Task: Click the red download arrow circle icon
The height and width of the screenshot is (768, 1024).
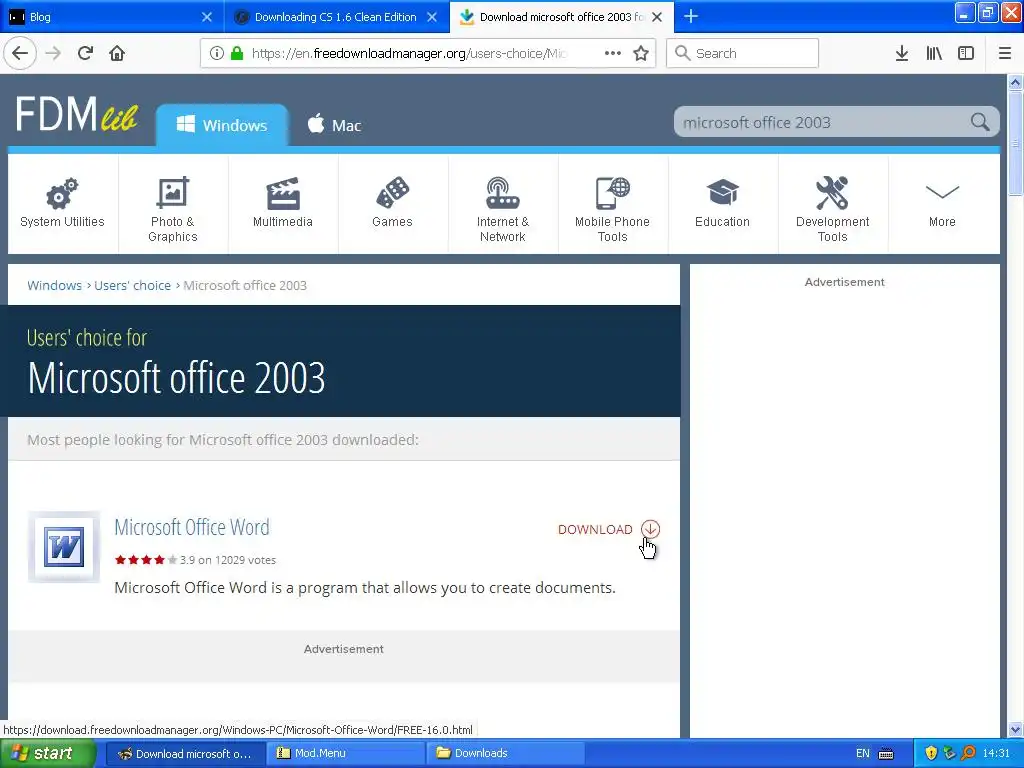Action: point(650,529)
